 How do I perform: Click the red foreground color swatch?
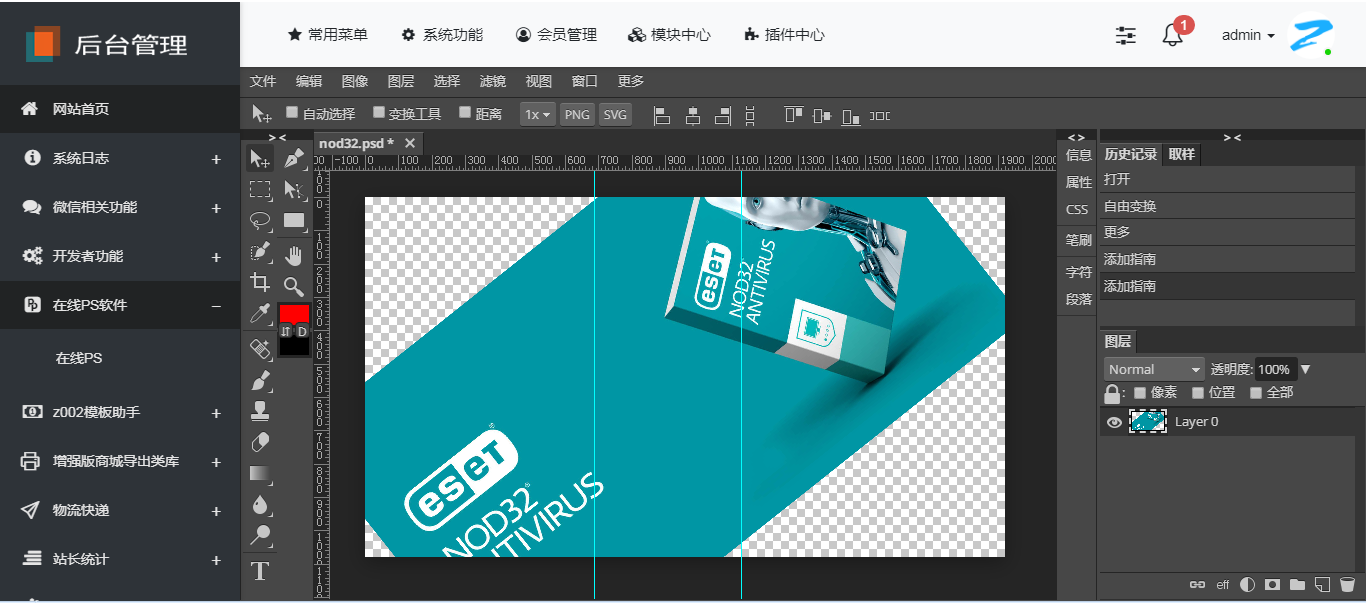(294, 313)
